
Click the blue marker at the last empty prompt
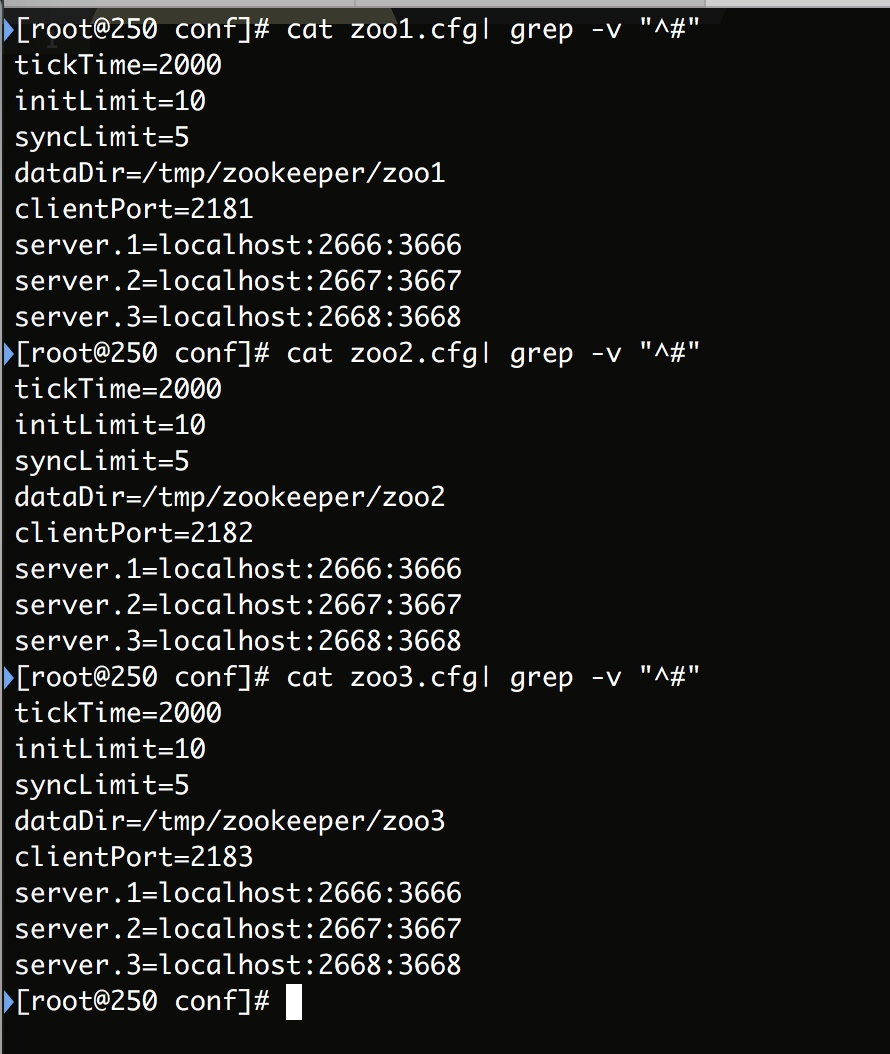coord(8,1001)
